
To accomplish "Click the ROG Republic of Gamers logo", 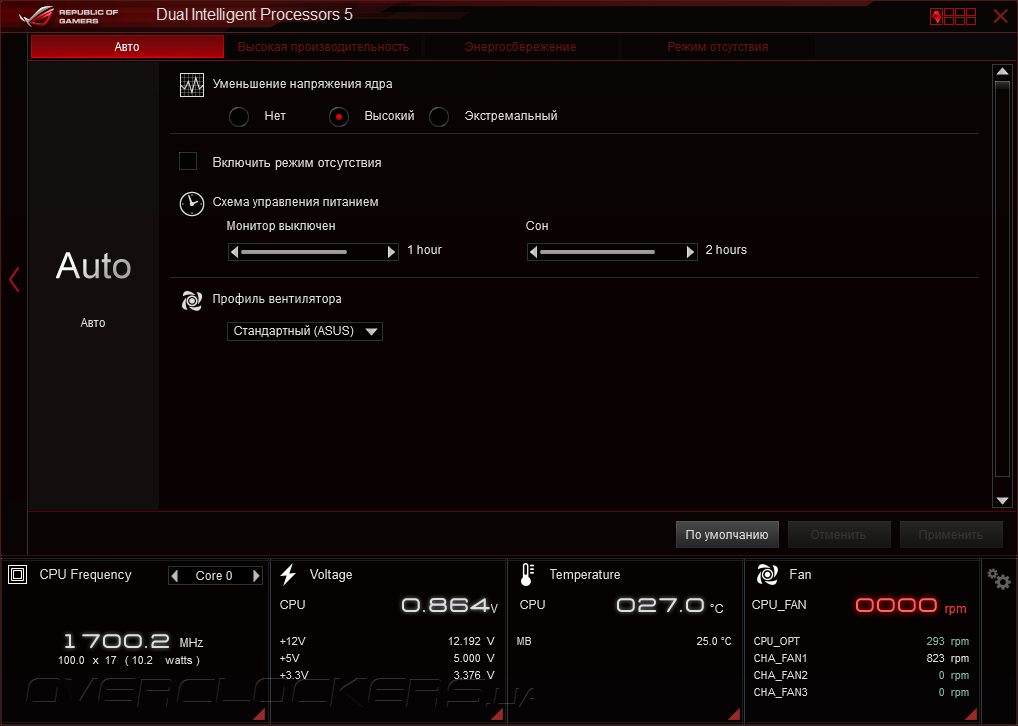I will point(68,16).
